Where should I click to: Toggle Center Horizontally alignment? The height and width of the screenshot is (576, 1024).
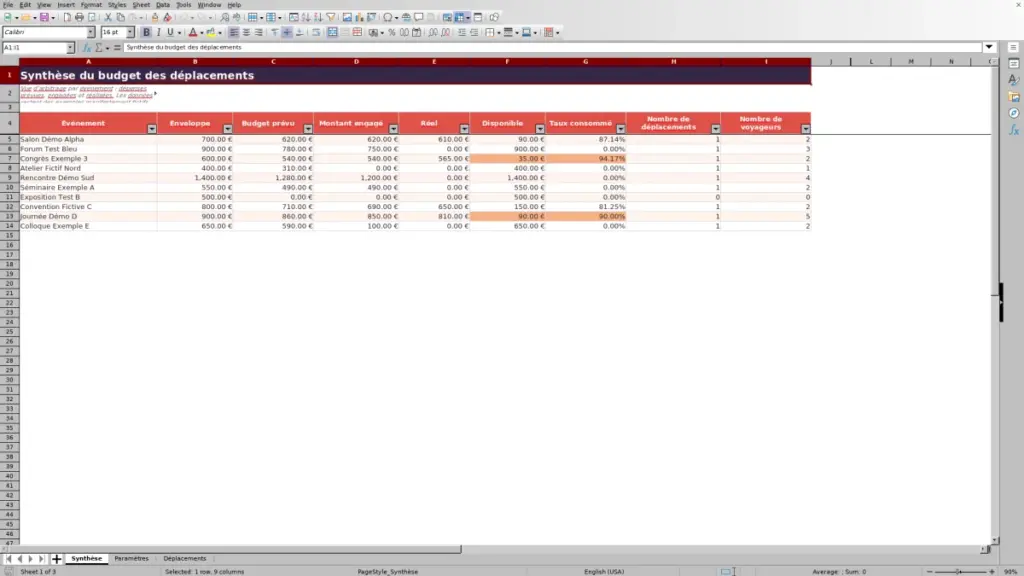[246, 33]
